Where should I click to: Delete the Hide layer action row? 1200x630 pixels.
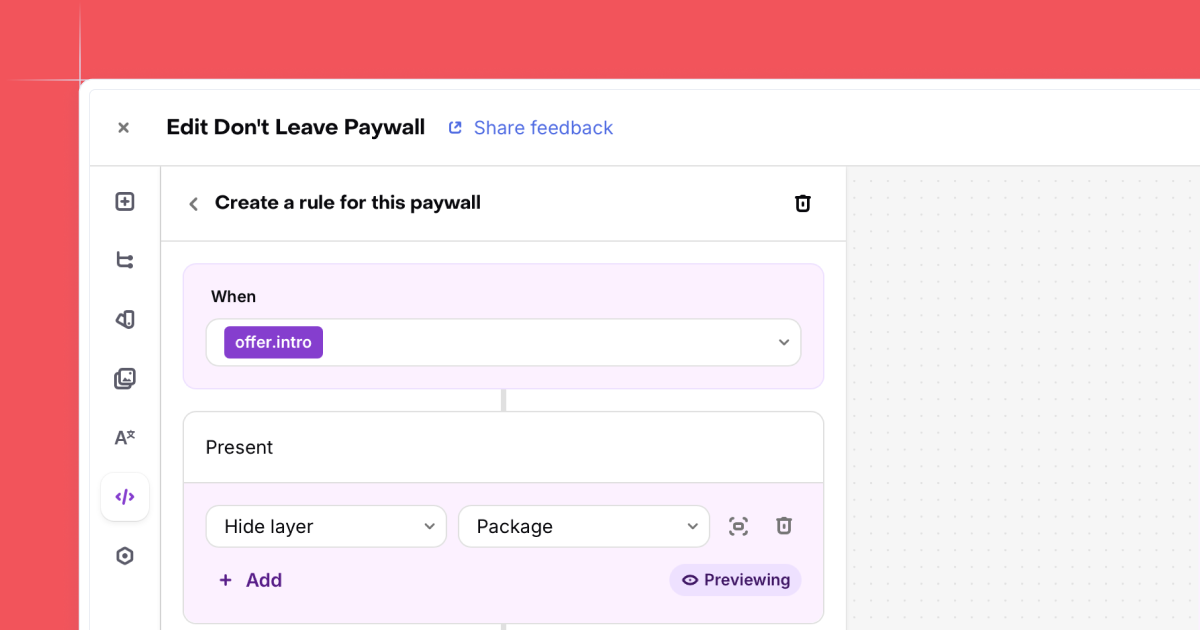coord(784,526)
